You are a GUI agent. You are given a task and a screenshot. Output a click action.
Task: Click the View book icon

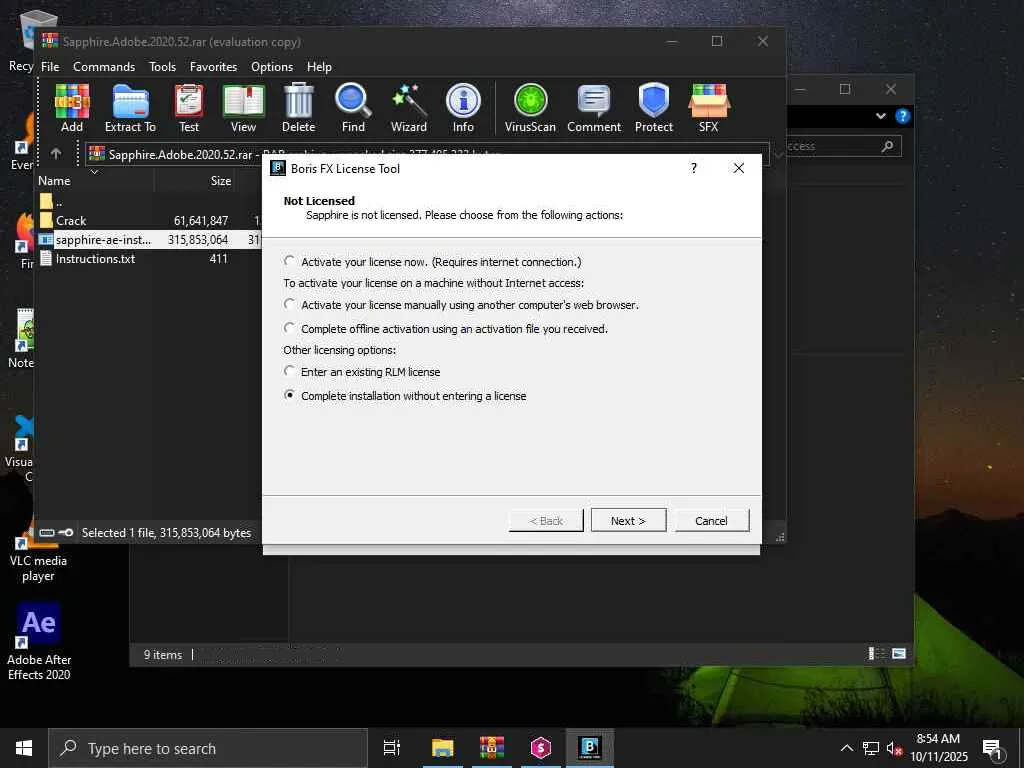point(244,108)
